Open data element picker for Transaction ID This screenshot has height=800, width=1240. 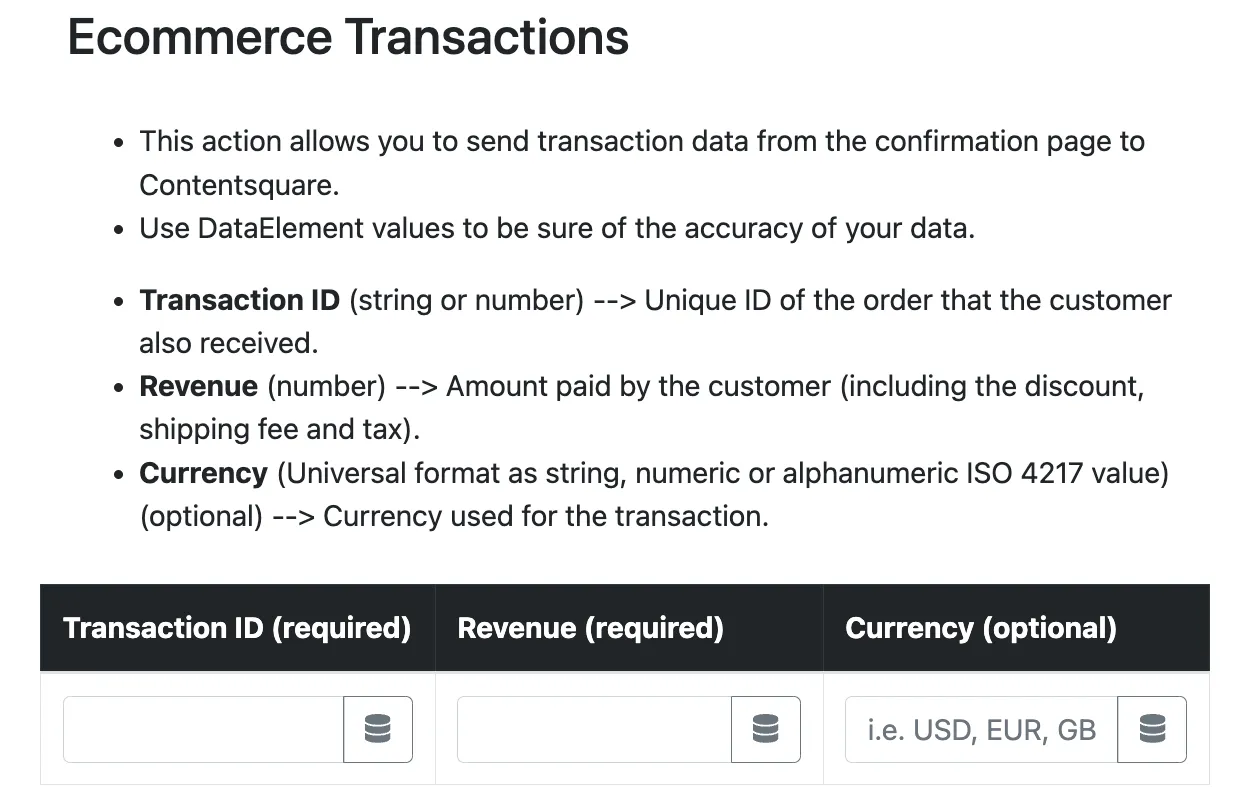(x=378, y=729)
